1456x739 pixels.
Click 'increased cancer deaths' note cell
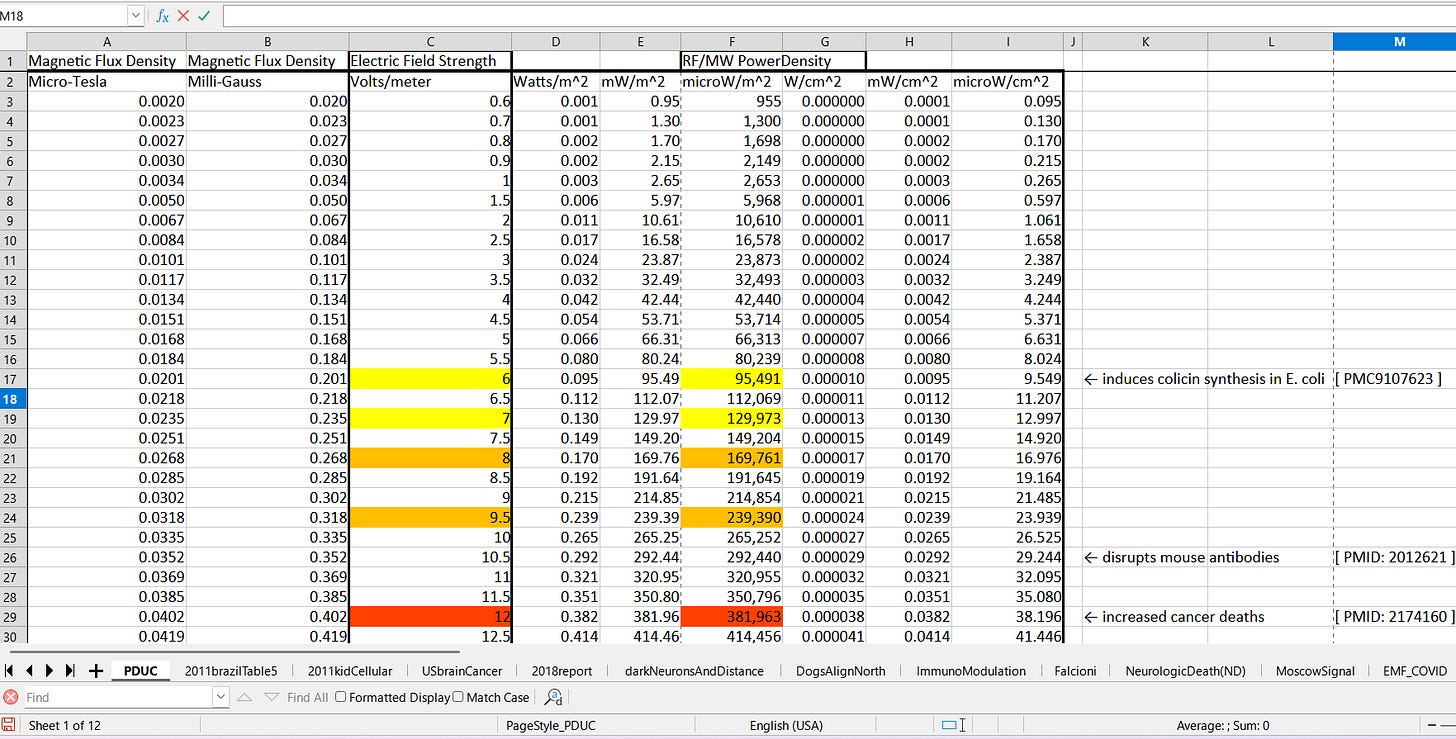coord(1174,616)
